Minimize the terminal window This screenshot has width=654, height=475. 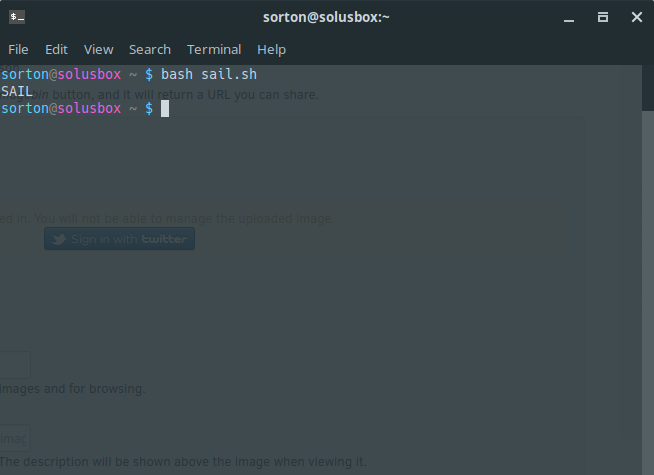(x=569, y=20)
